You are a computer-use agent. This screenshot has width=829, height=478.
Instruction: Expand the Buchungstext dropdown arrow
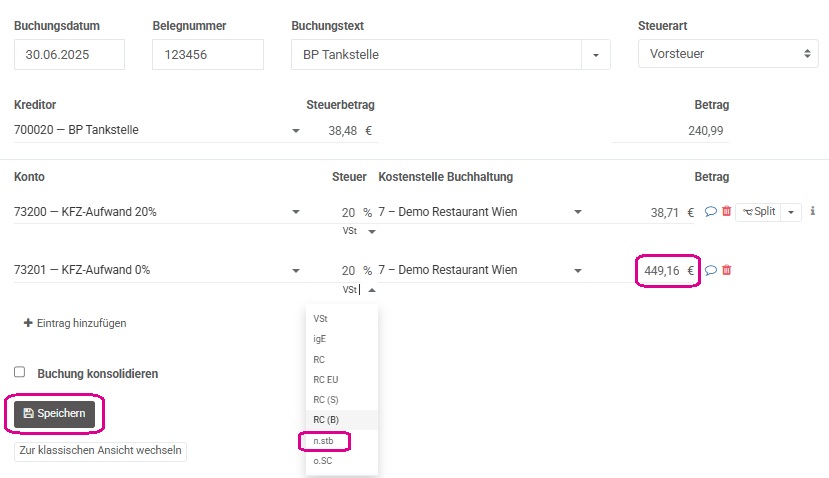[596, 54]
